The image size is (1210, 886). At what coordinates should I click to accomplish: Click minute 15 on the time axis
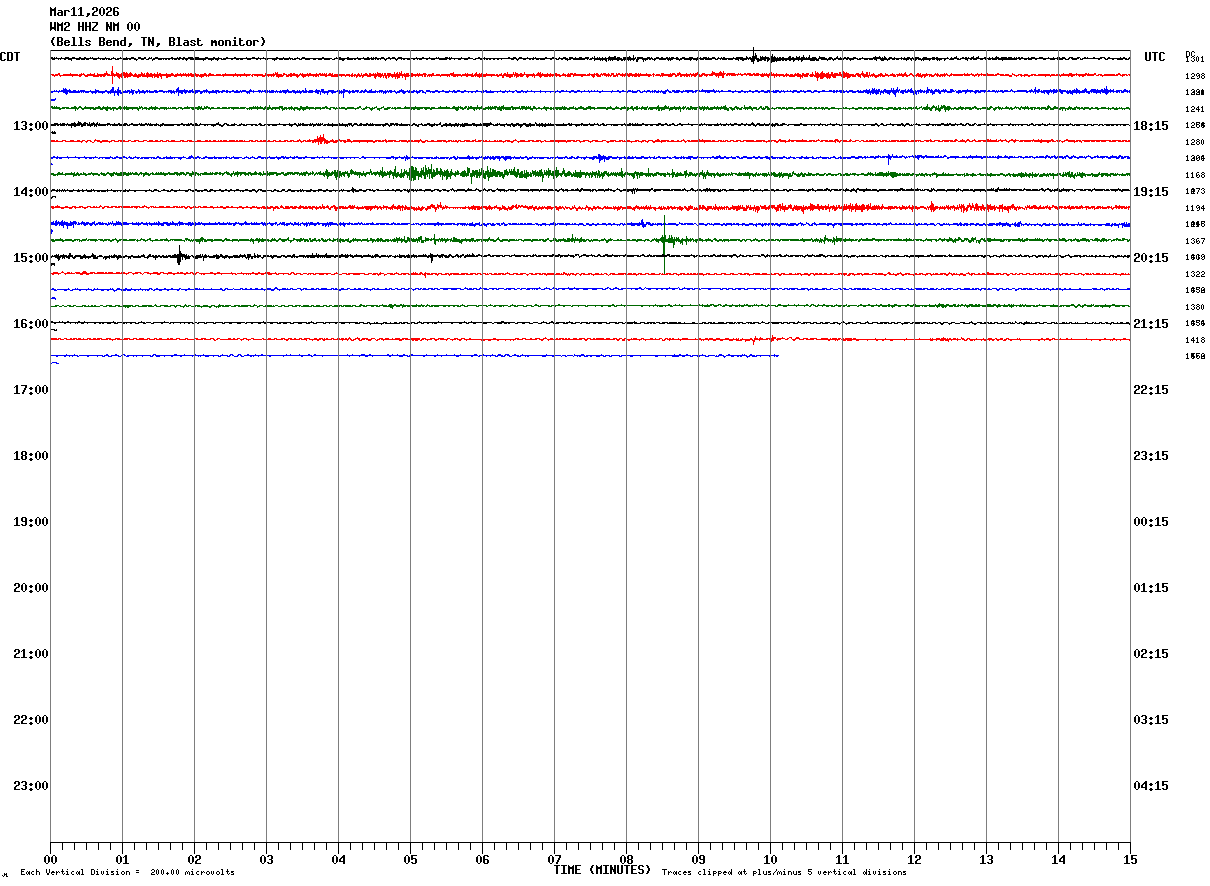[x=1130, y=860]
